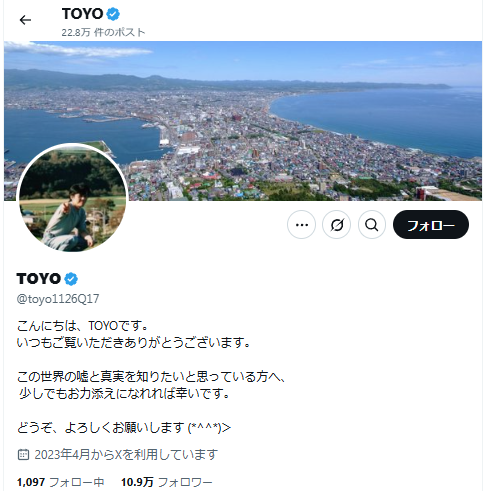The height and width of the screenshot is (491, 487).
Task: Open the three-dots more options menu
Action: 302,225
